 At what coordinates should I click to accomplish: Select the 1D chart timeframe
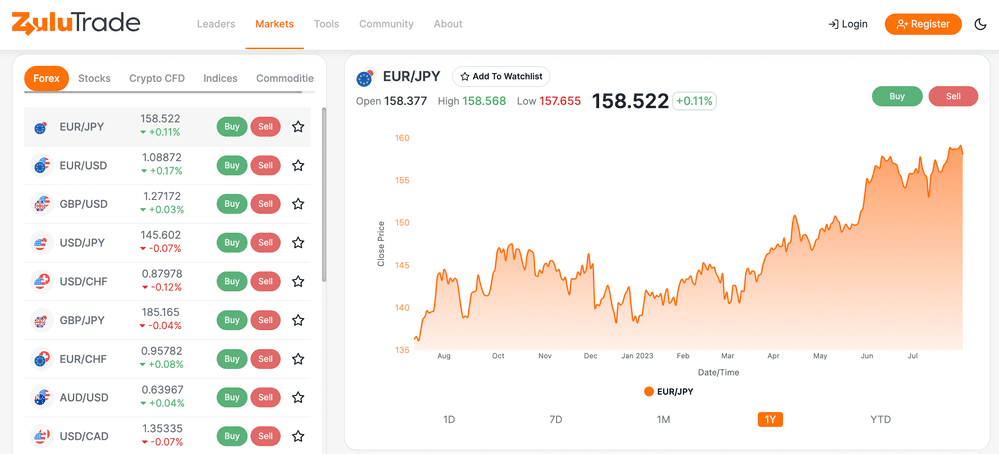449,420
